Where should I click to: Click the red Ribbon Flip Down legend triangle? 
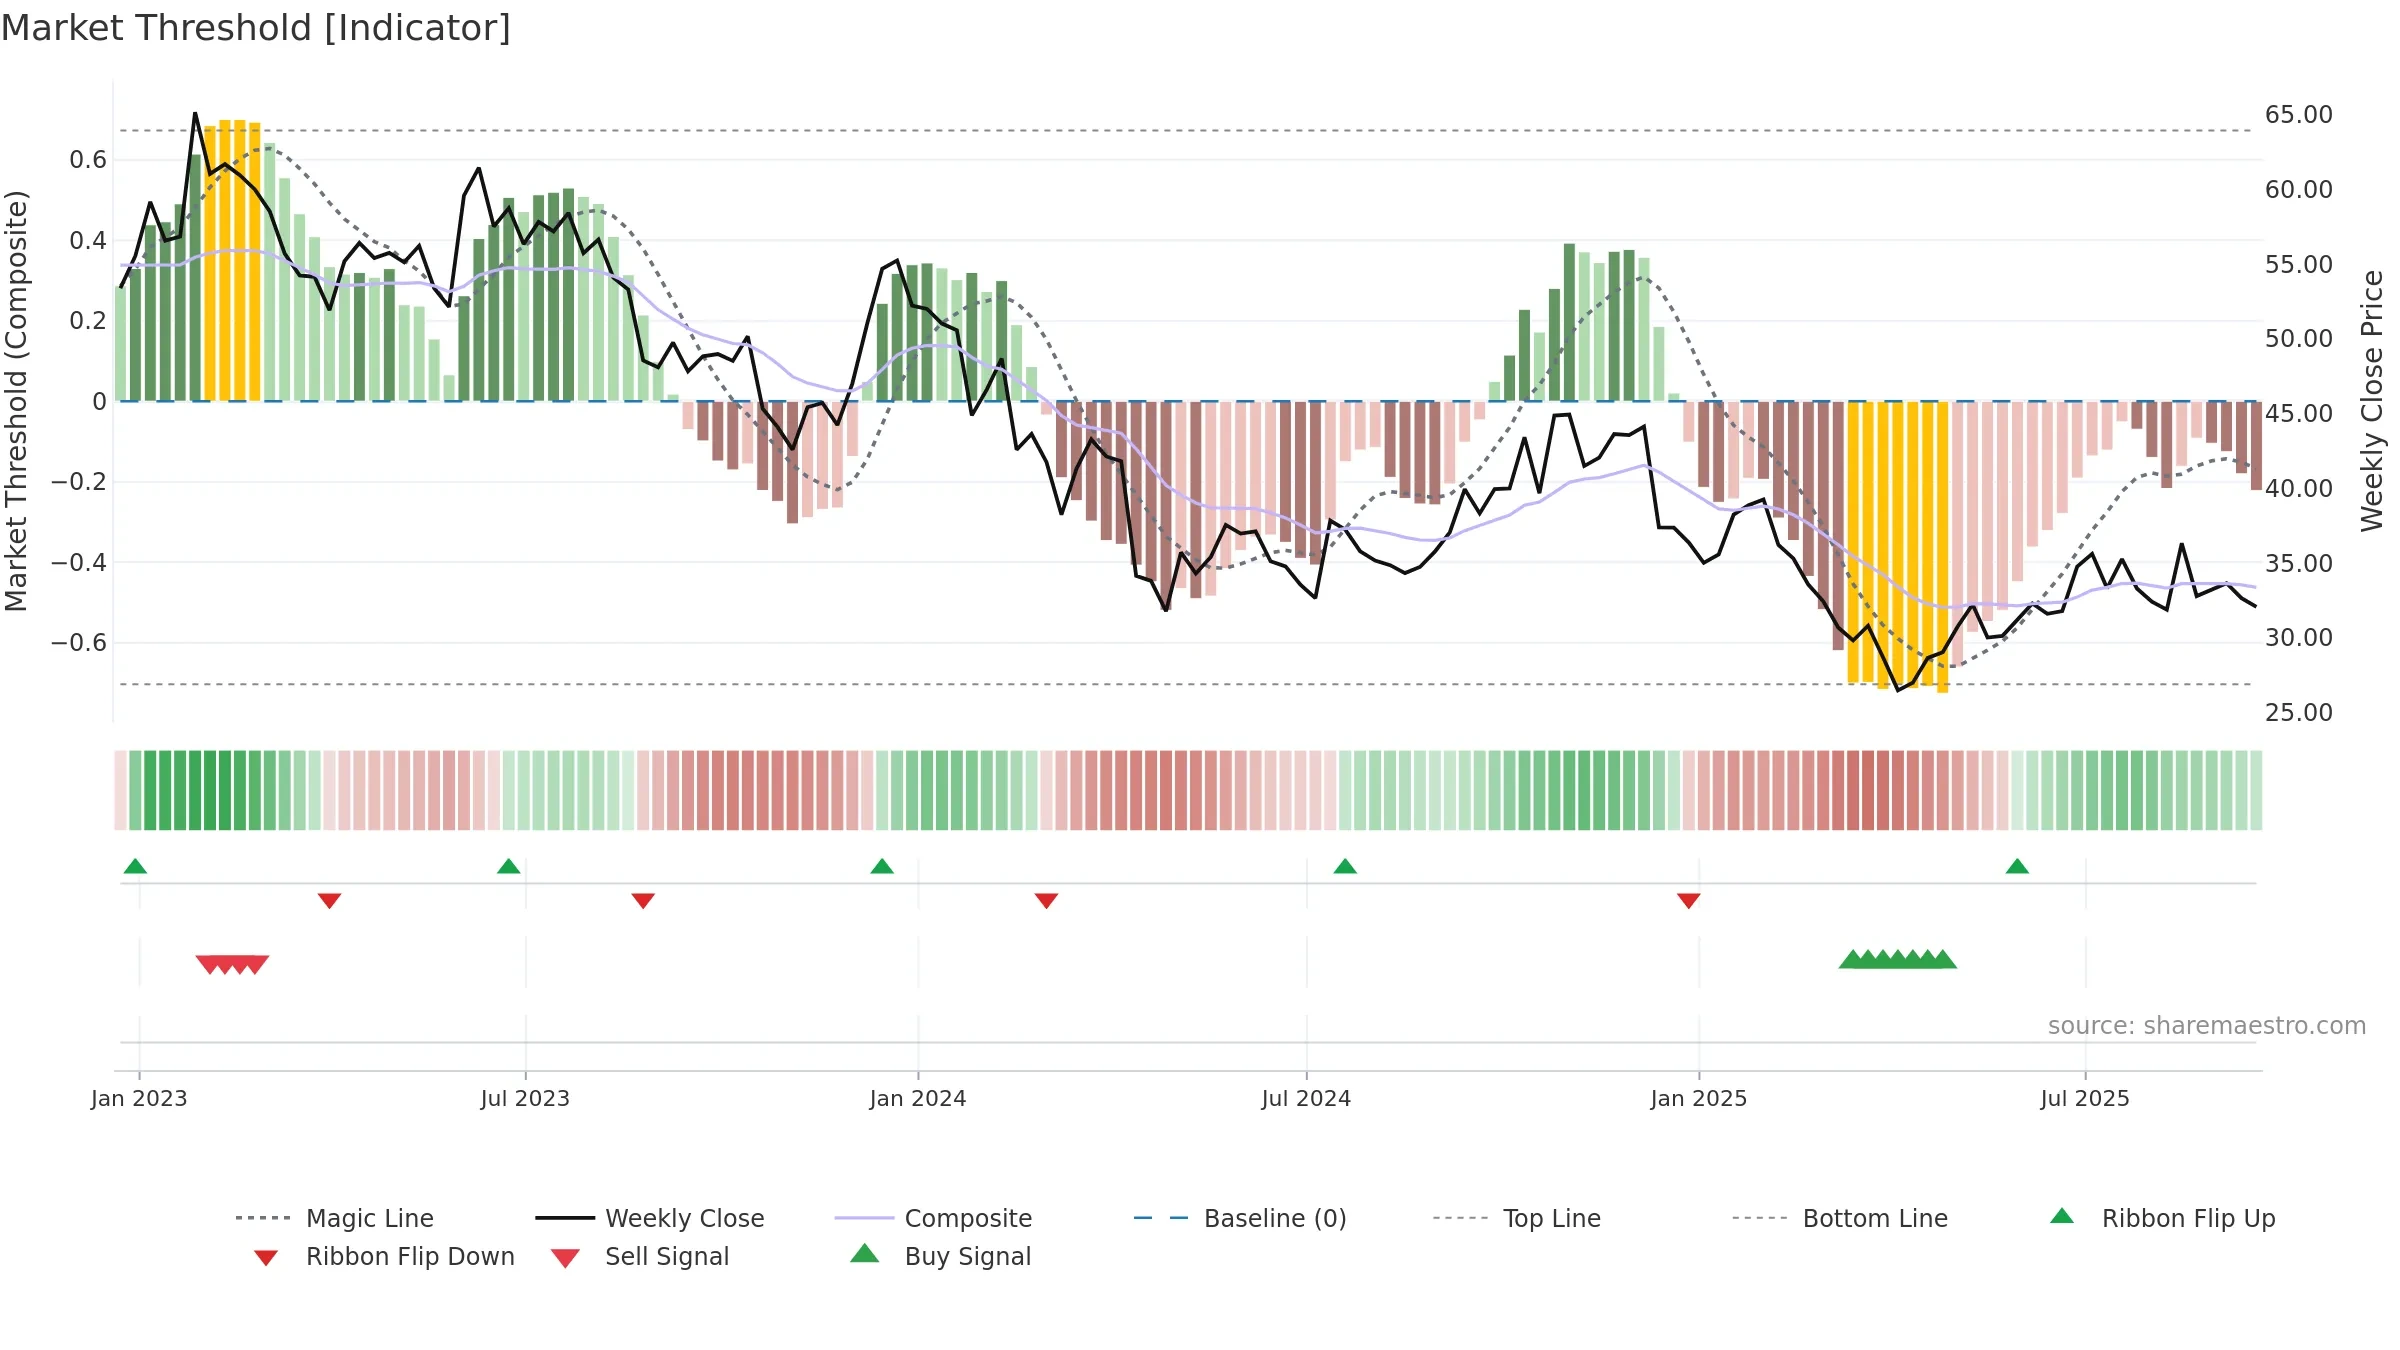pyautogui.click(x=266, y=1258)
